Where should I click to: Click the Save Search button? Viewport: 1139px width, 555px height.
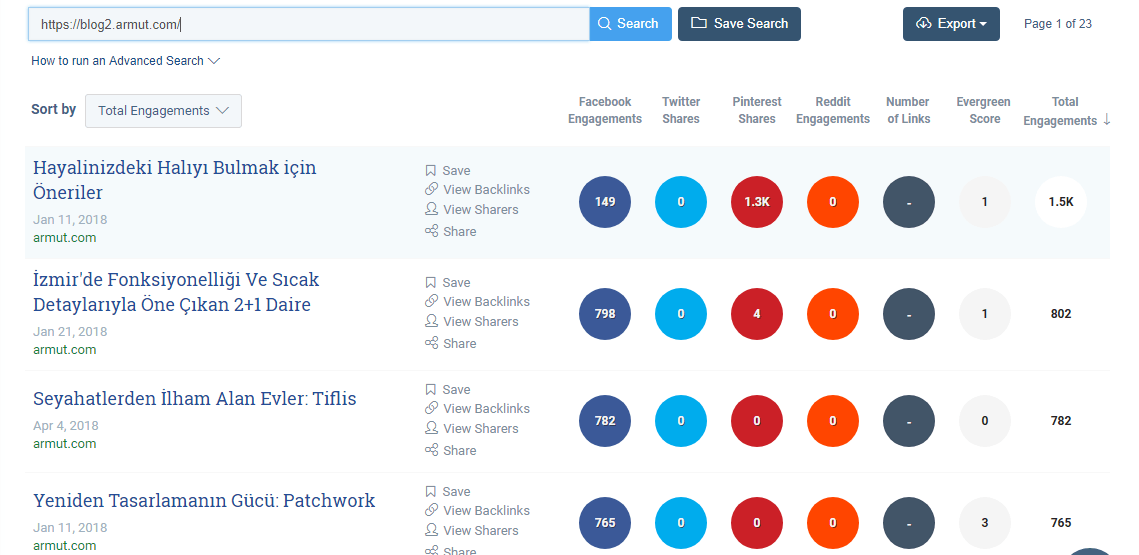coord(739,24)
